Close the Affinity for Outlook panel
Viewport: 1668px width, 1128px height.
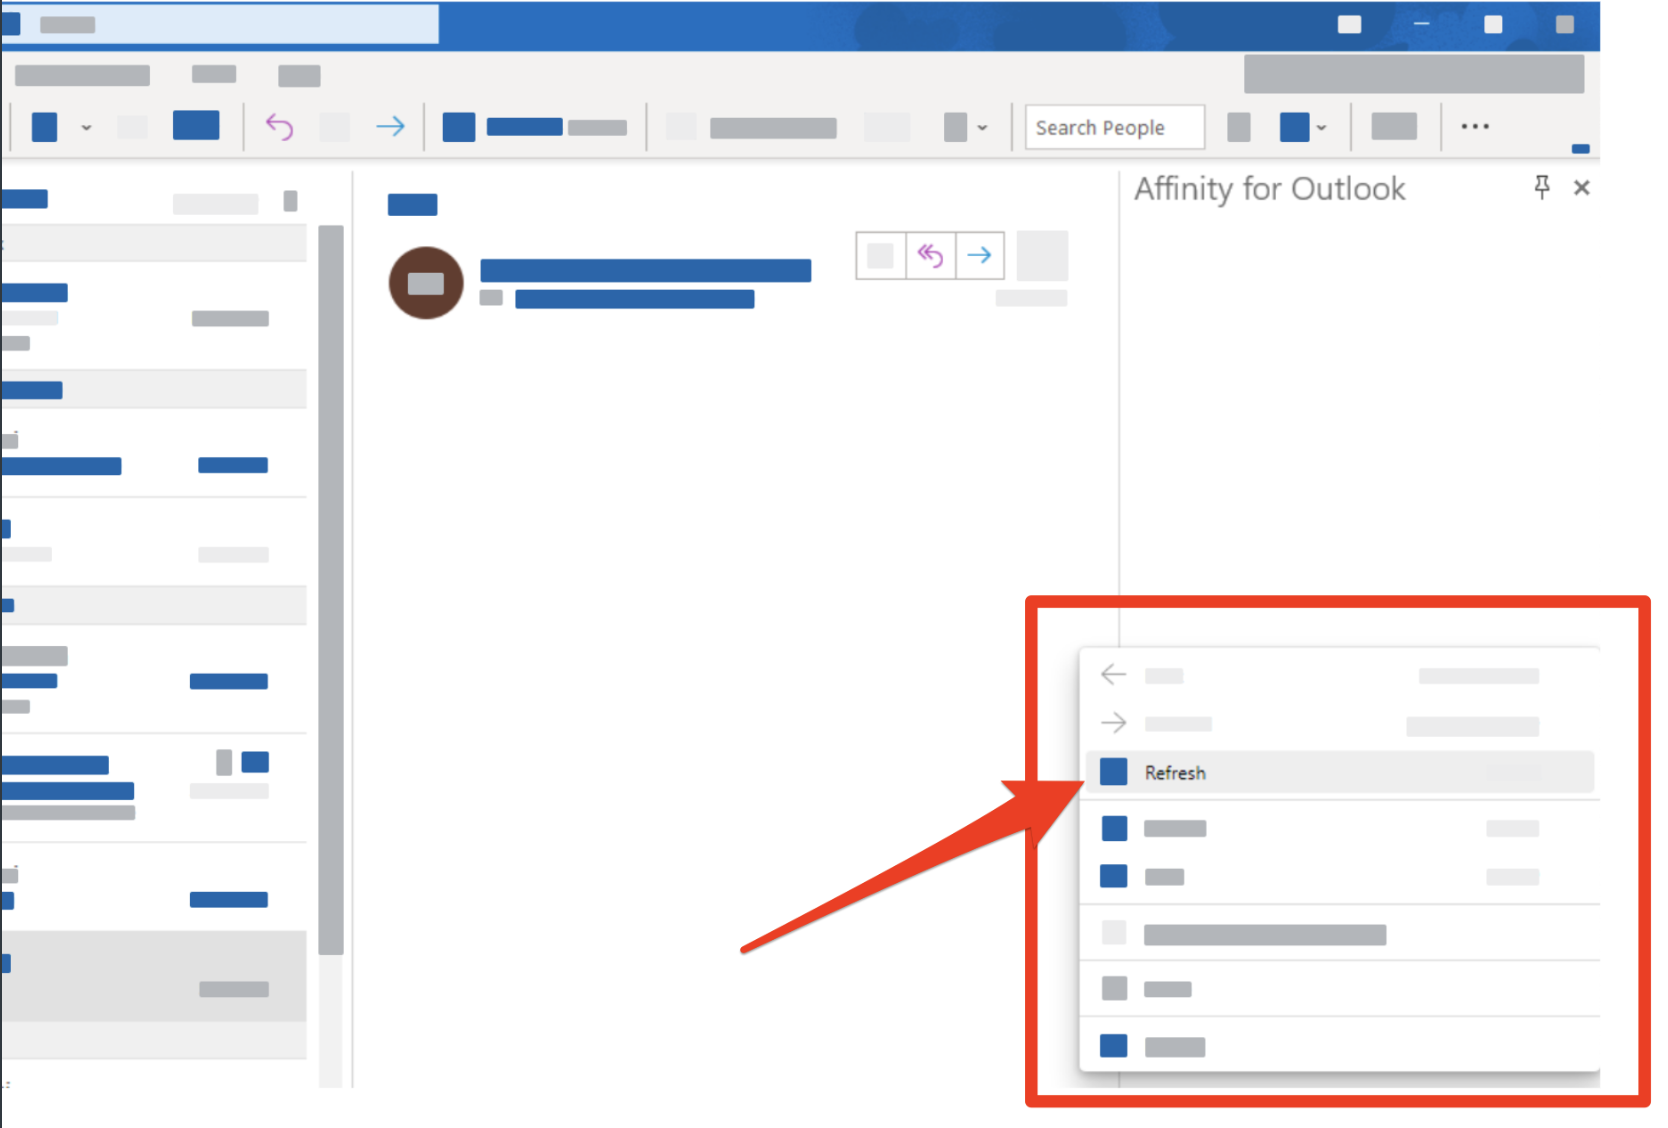1581,187
